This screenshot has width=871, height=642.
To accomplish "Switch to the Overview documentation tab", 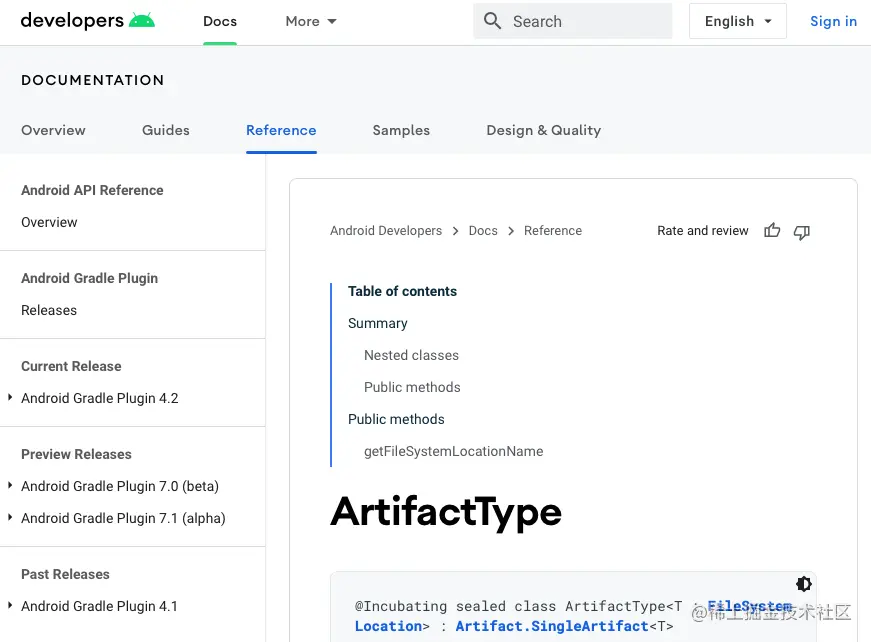I will (x=53, y=130).
